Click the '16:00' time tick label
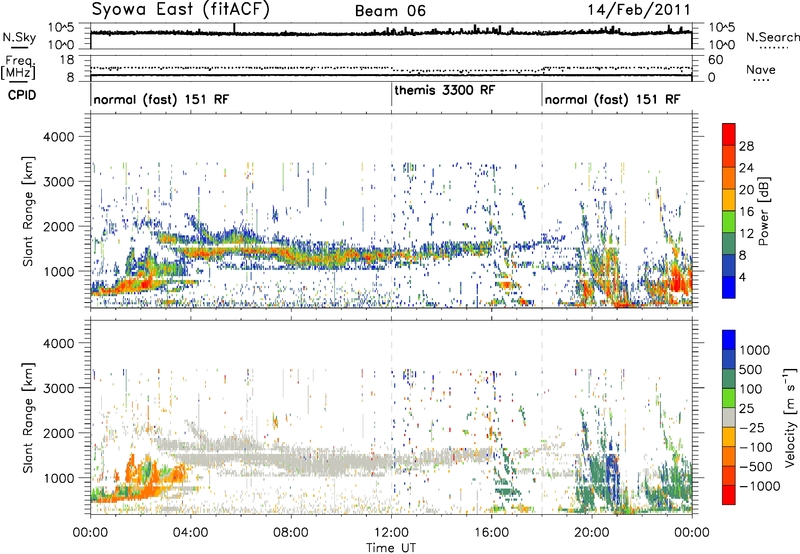800x554 pixels. [x=491, y=533]
